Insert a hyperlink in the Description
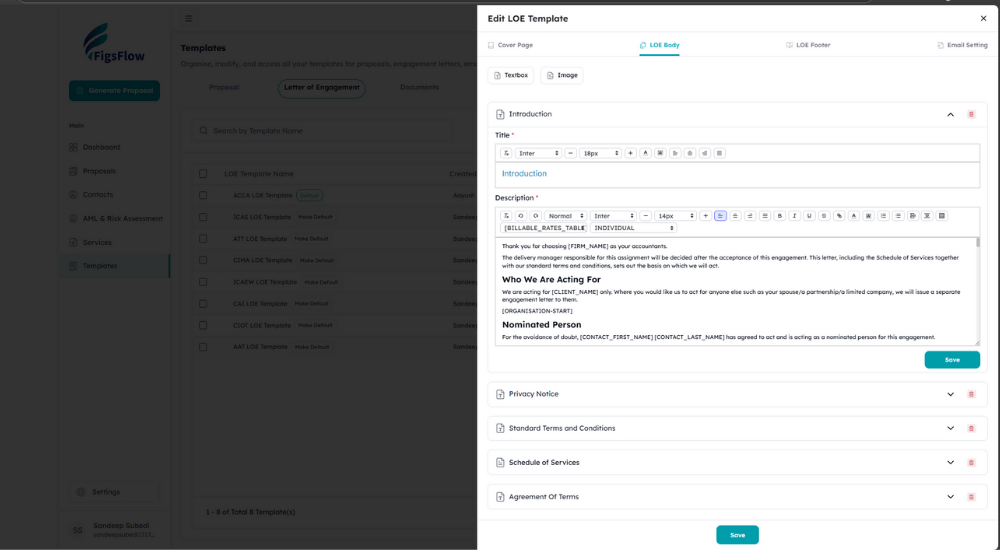Image resolution: width=1000 pixels, height=550 pixels. click(x=839, y=216)
